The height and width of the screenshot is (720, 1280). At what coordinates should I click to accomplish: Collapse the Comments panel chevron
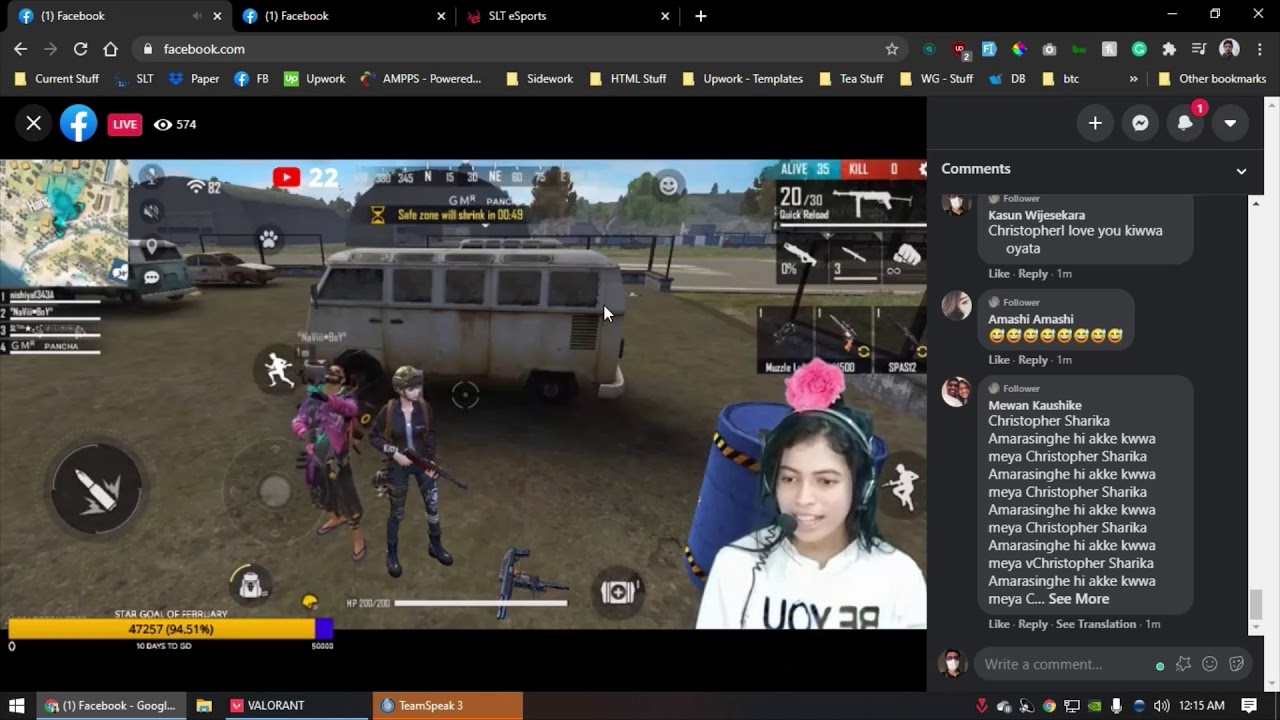tap(1241, 170)
